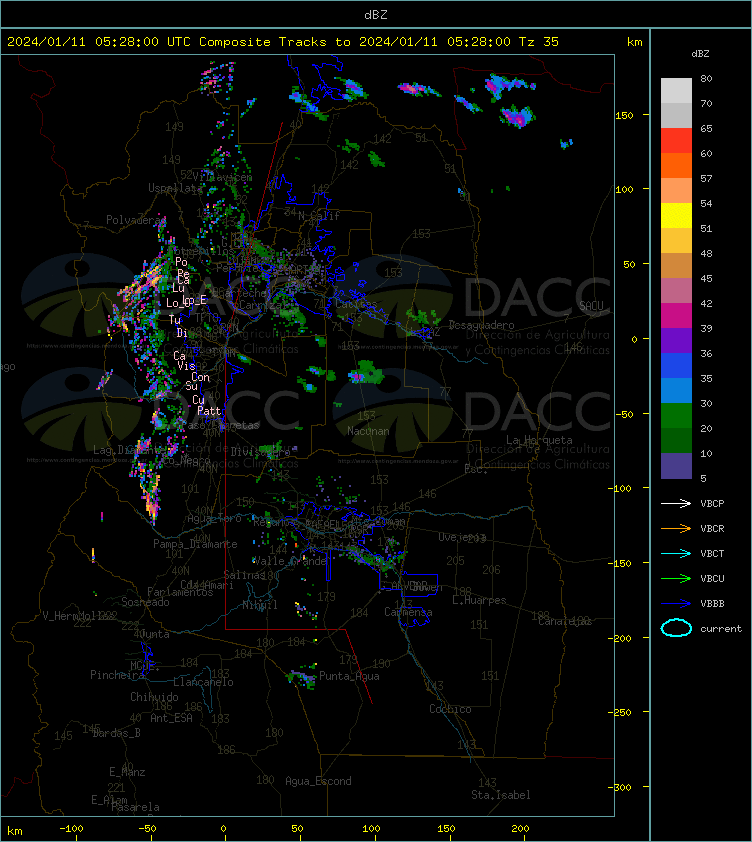This screenshot has height=842, width=752.
Task: Click the 200 km mark on horizontal axis
Action: coord(520,829)
